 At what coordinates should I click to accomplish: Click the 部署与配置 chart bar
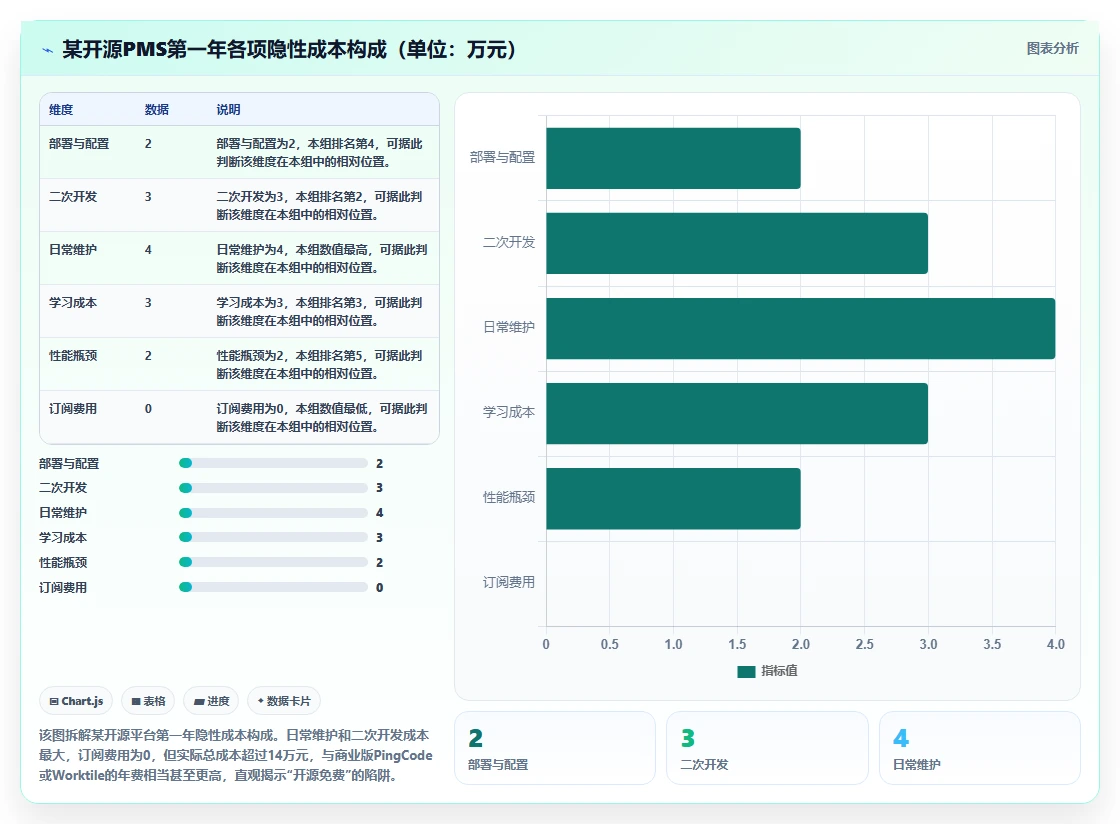673,158
